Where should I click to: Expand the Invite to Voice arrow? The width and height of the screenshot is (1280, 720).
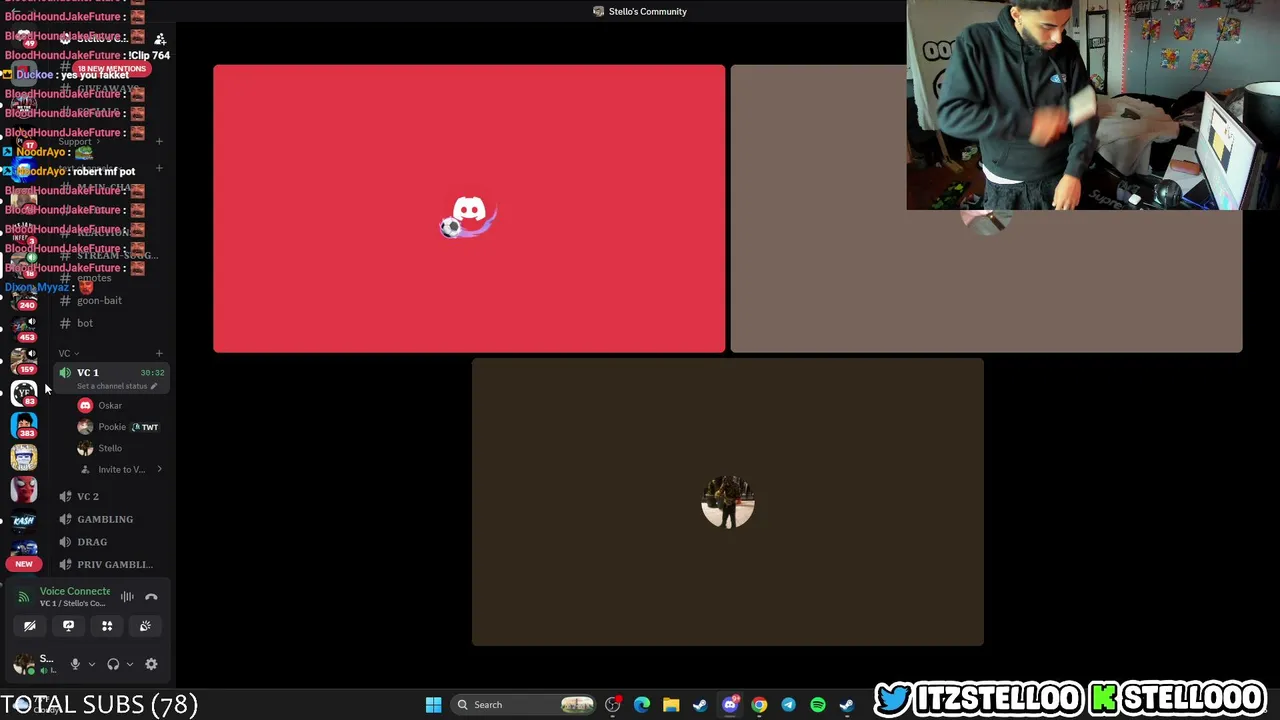pos(159,469)
